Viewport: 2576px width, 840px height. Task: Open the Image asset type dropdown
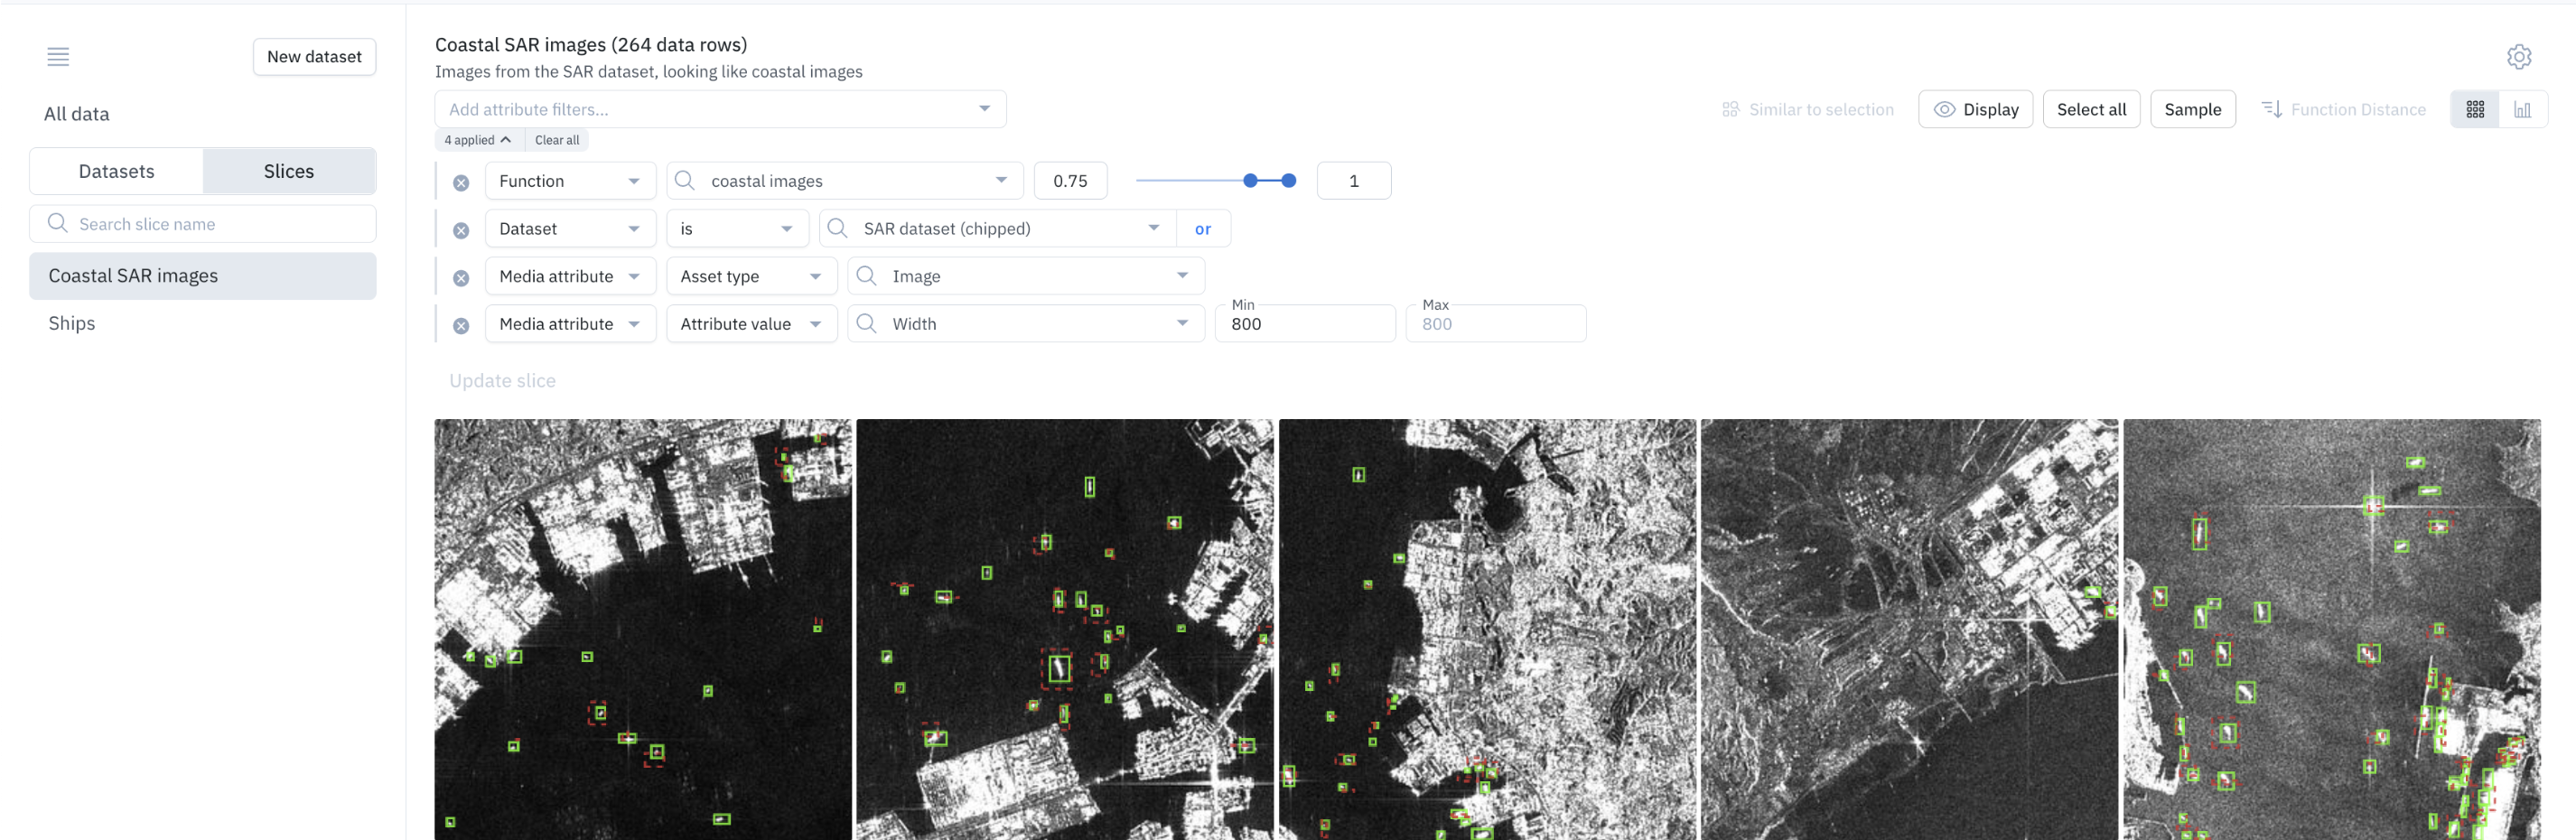(x=1026, y=276)
